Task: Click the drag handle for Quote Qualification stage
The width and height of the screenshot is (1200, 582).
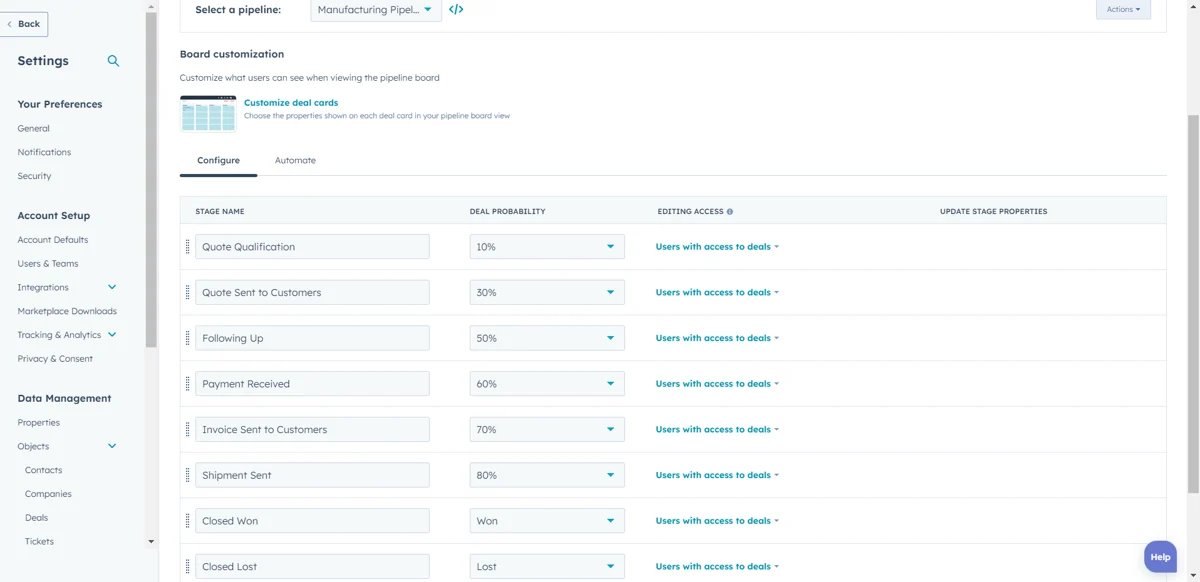Action: tap(188, 246)
